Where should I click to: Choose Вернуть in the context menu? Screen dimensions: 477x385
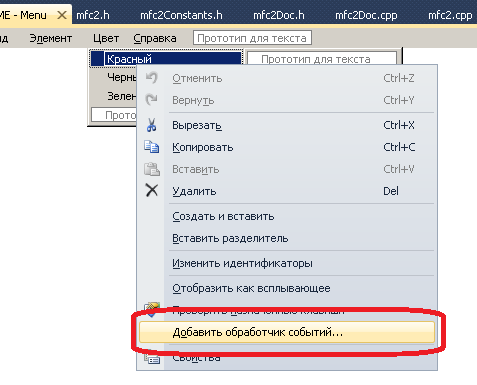287,100
